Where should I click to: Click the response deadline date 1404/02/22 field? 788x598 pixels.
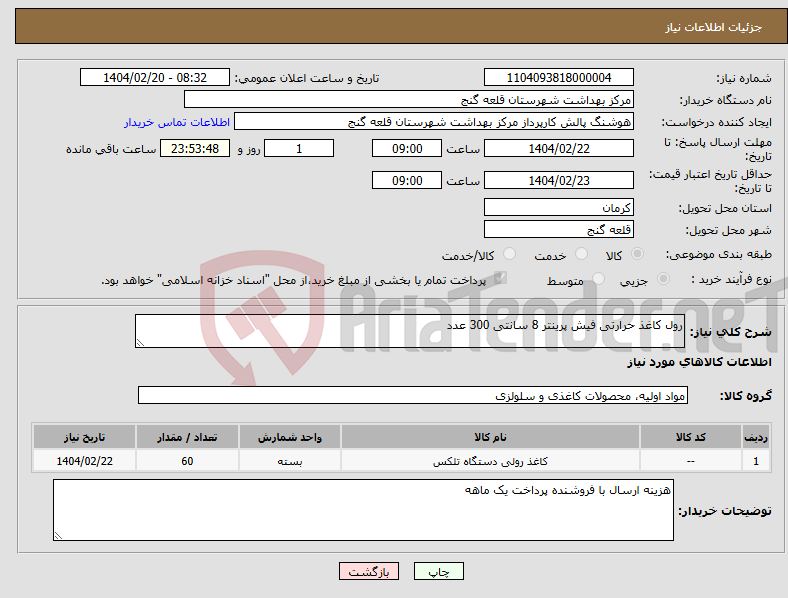pos(558,148)
